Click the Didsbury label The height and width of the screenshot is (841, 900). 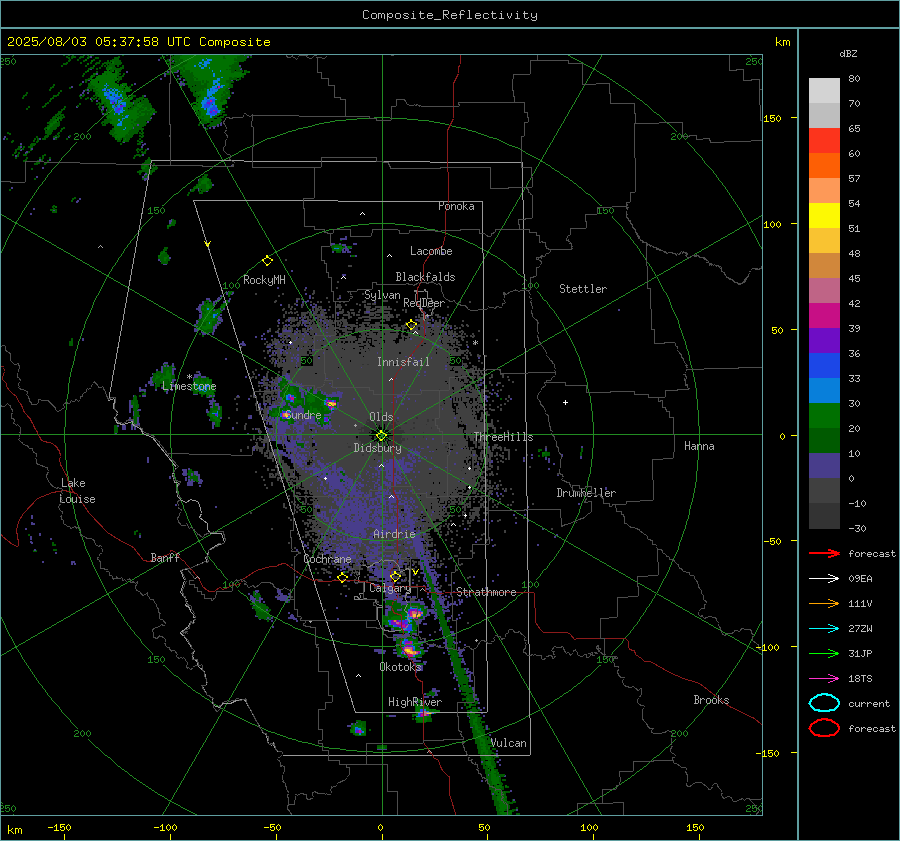(377, 448)
